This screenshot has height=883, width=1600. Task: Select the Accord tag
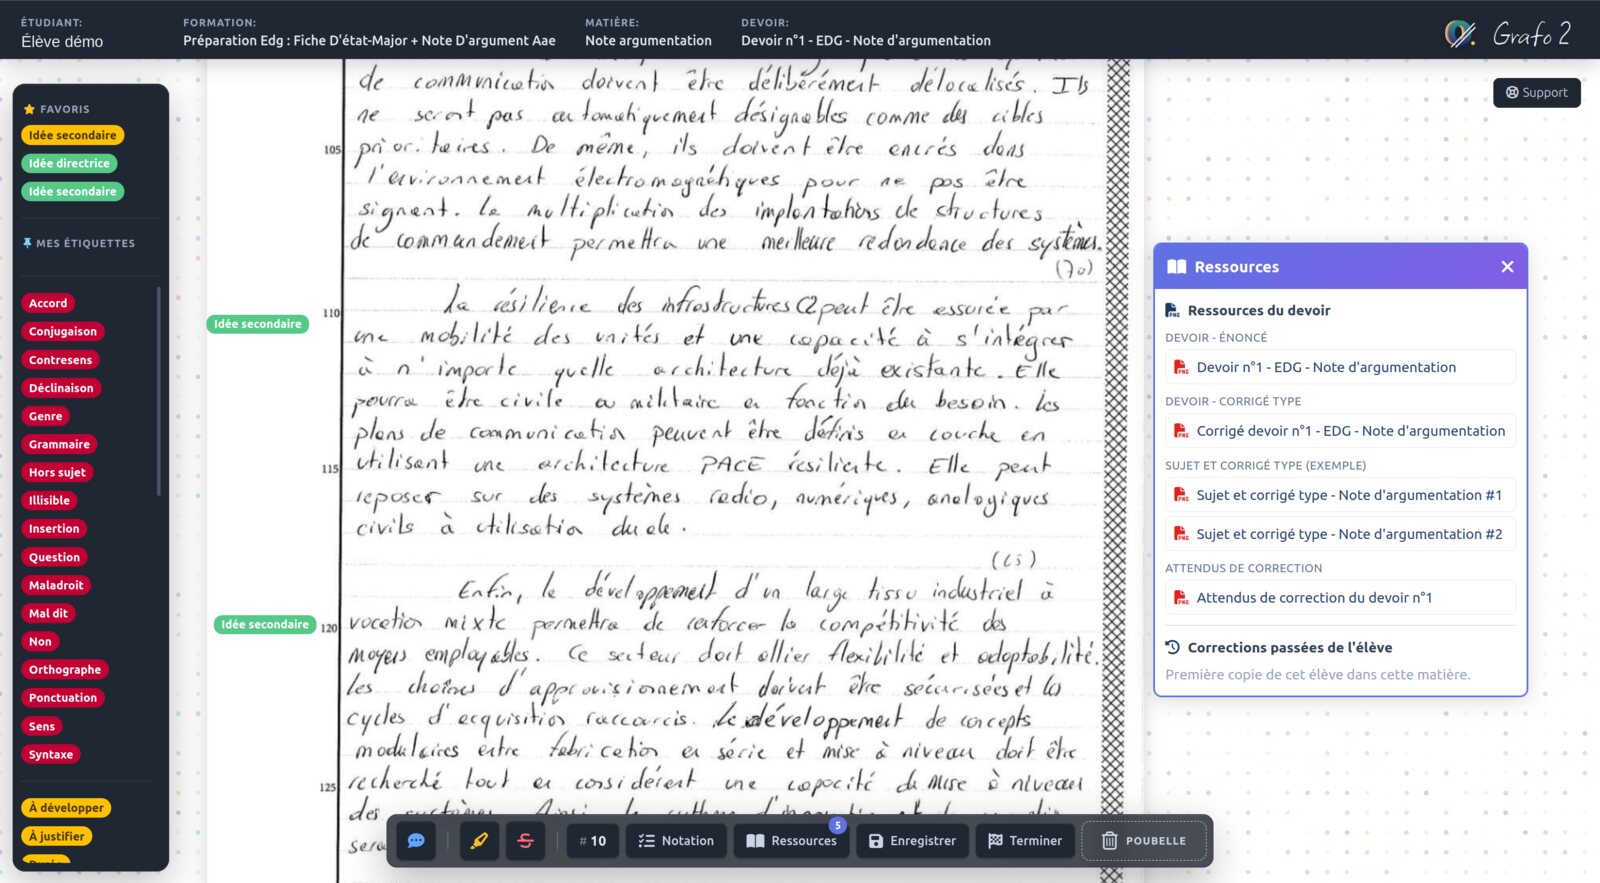pyautogui.click(x=48, y=303)
